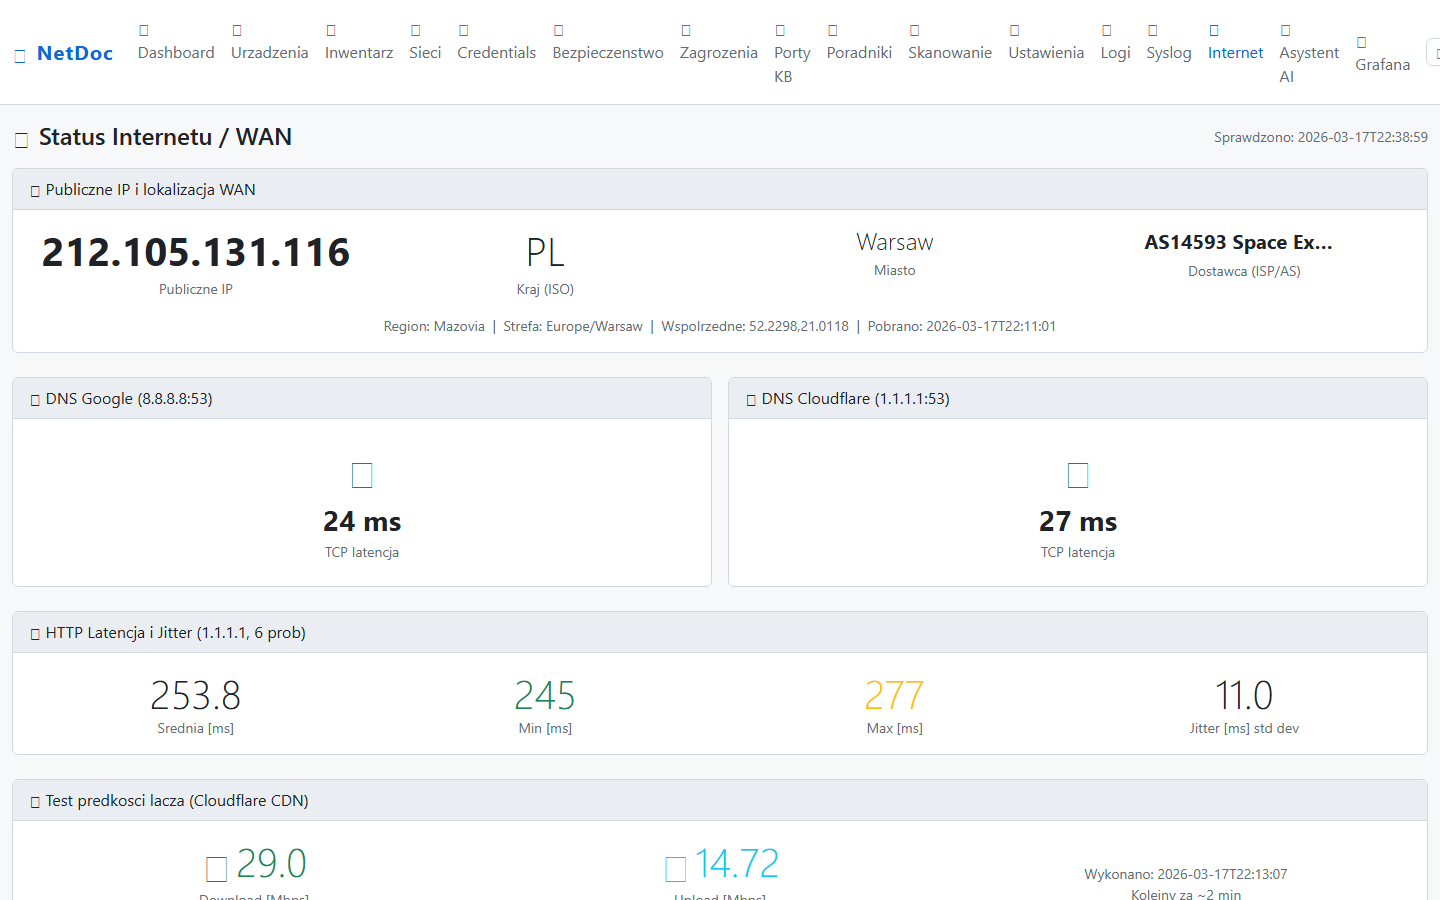Click the Inwentarz icon in navbar
Image resolution: width=1440 pixels, height=900 pixels.
pos(331,31)
